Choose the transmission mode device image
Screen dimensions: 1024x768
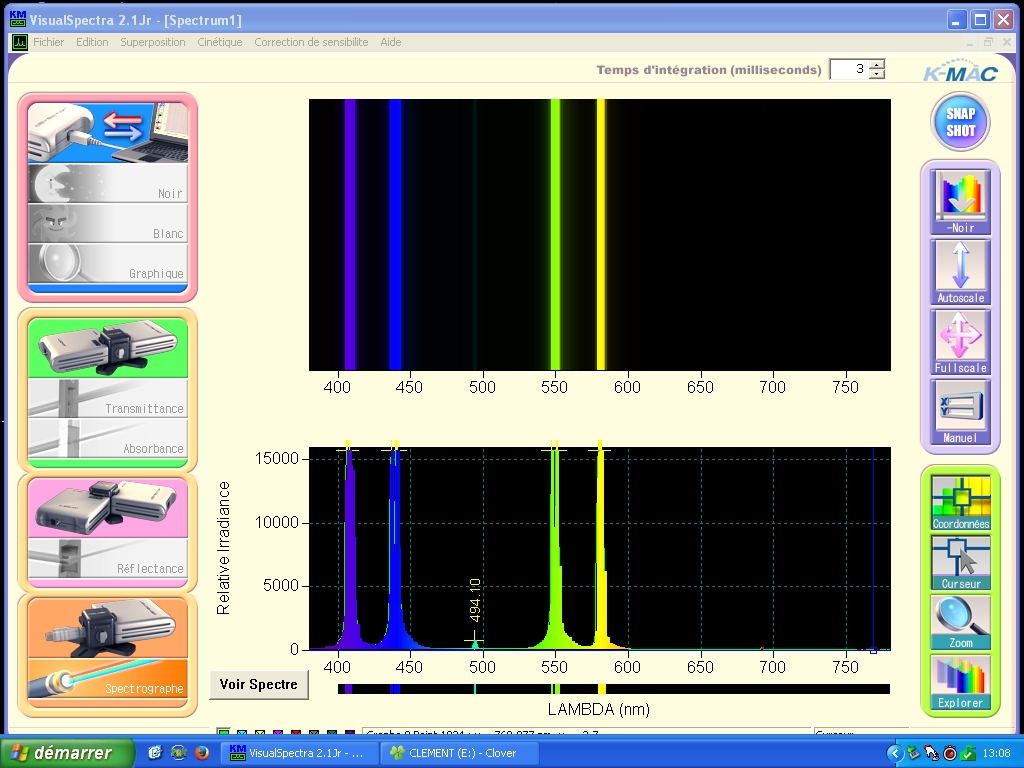[x=108, y=348]
